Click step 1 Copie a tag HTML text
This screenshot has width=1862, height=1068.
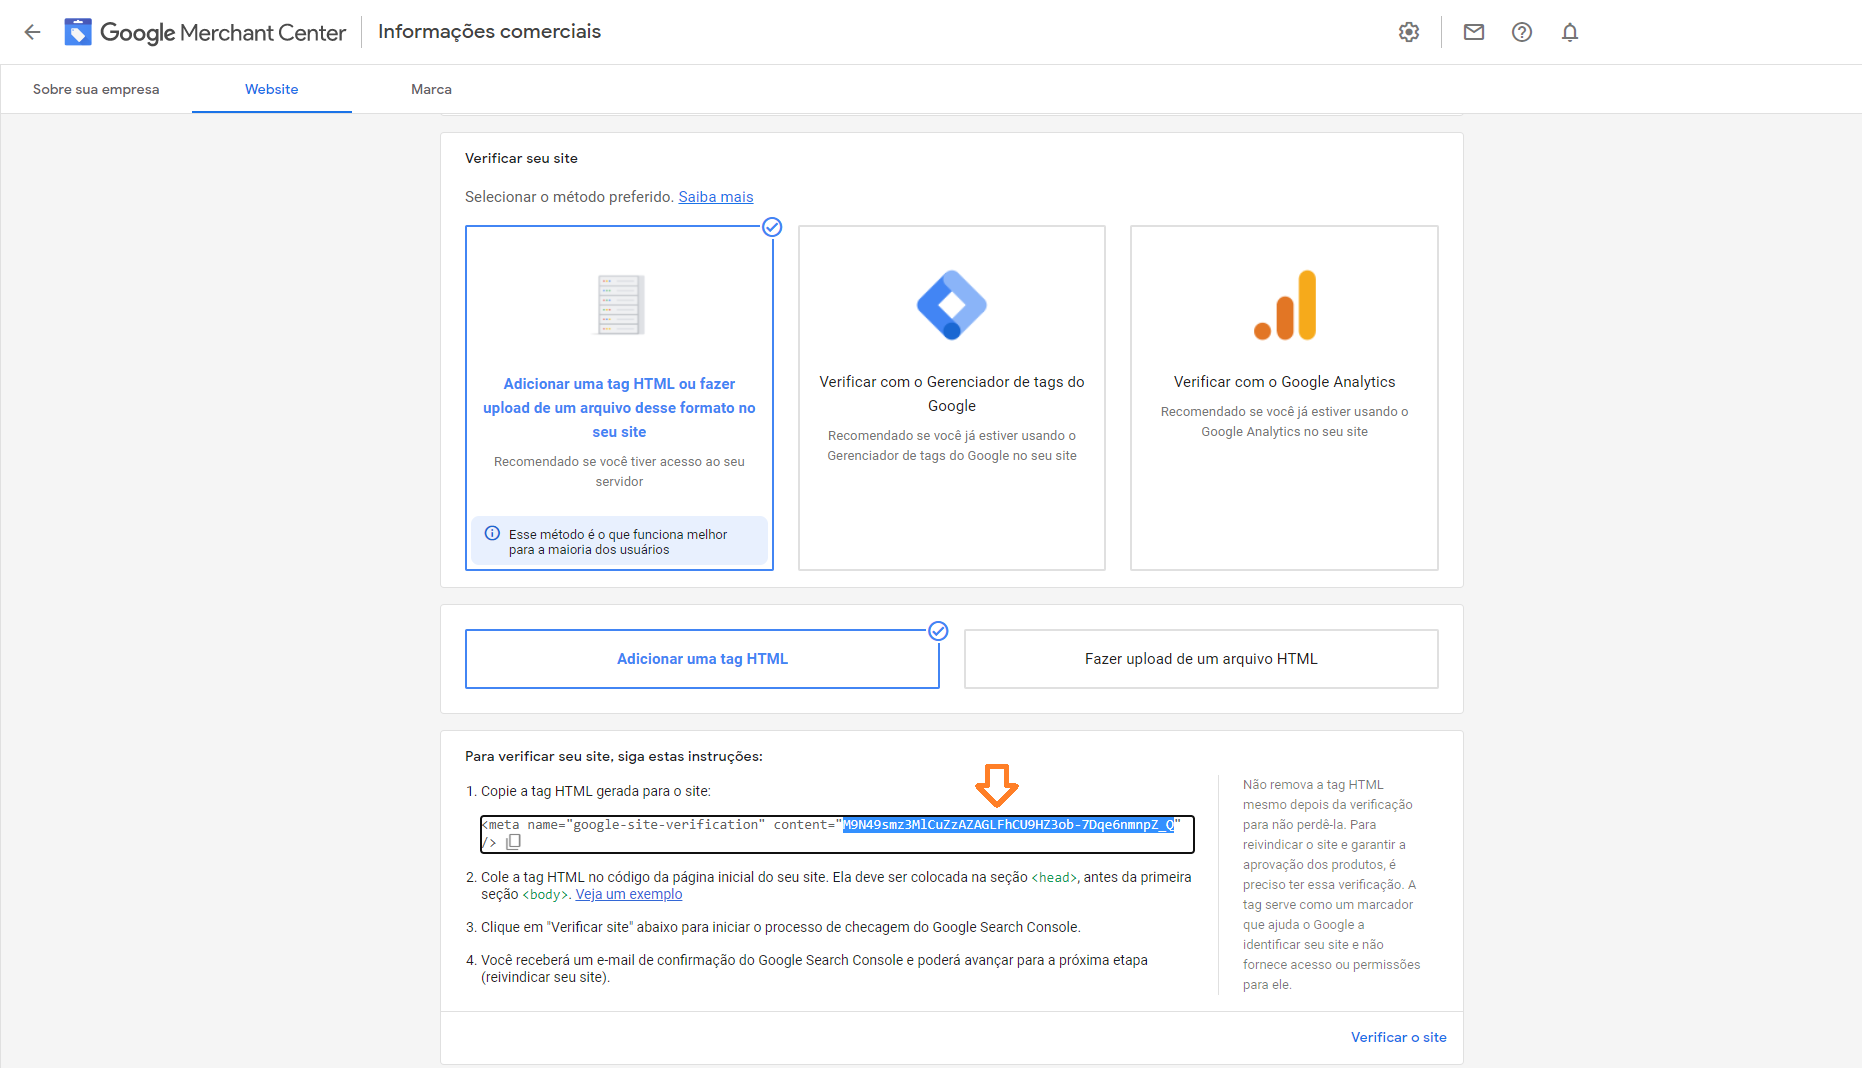[x=596, y=791]
